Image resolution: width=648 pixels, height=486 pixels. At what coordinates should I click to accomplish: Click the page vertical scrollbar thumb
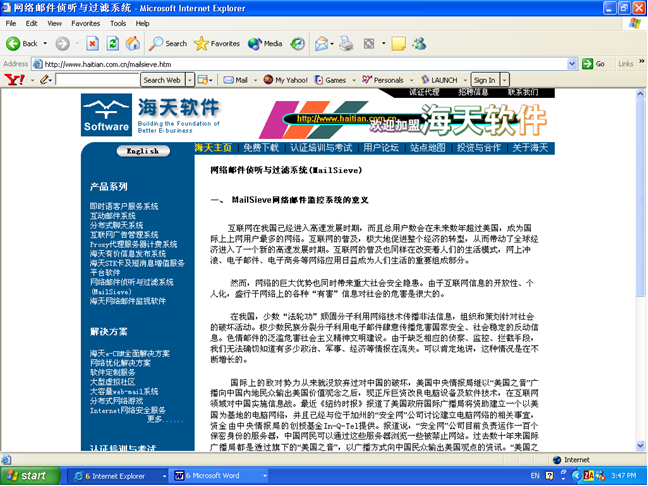(640, 198)
